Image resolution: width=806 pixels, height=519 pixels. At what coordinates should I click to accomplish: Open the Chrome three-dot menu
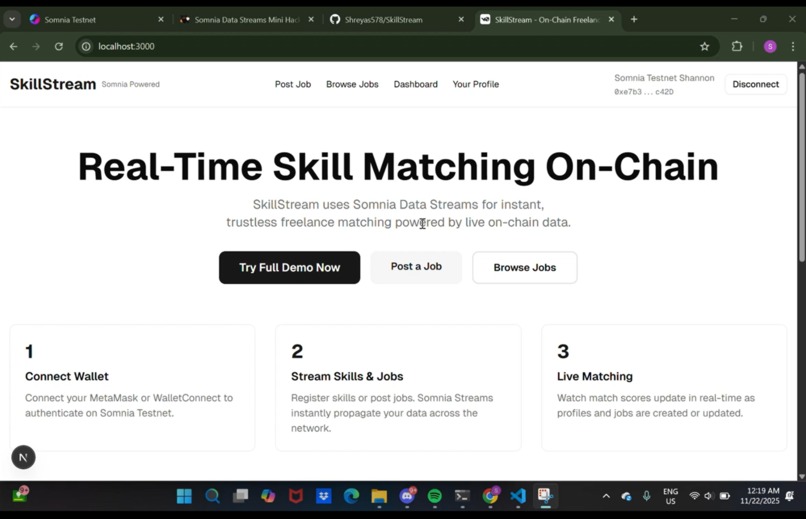coord(793,46)
